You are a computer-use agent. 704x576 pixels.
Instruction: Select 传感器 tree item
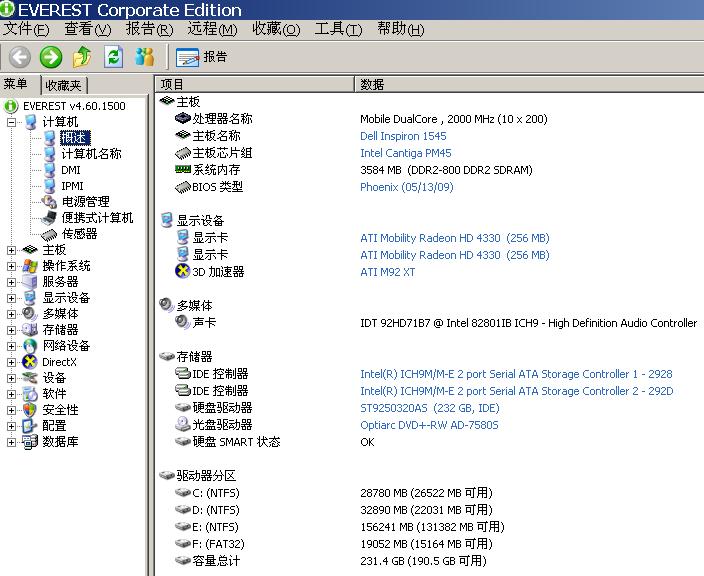pos(79,234)
